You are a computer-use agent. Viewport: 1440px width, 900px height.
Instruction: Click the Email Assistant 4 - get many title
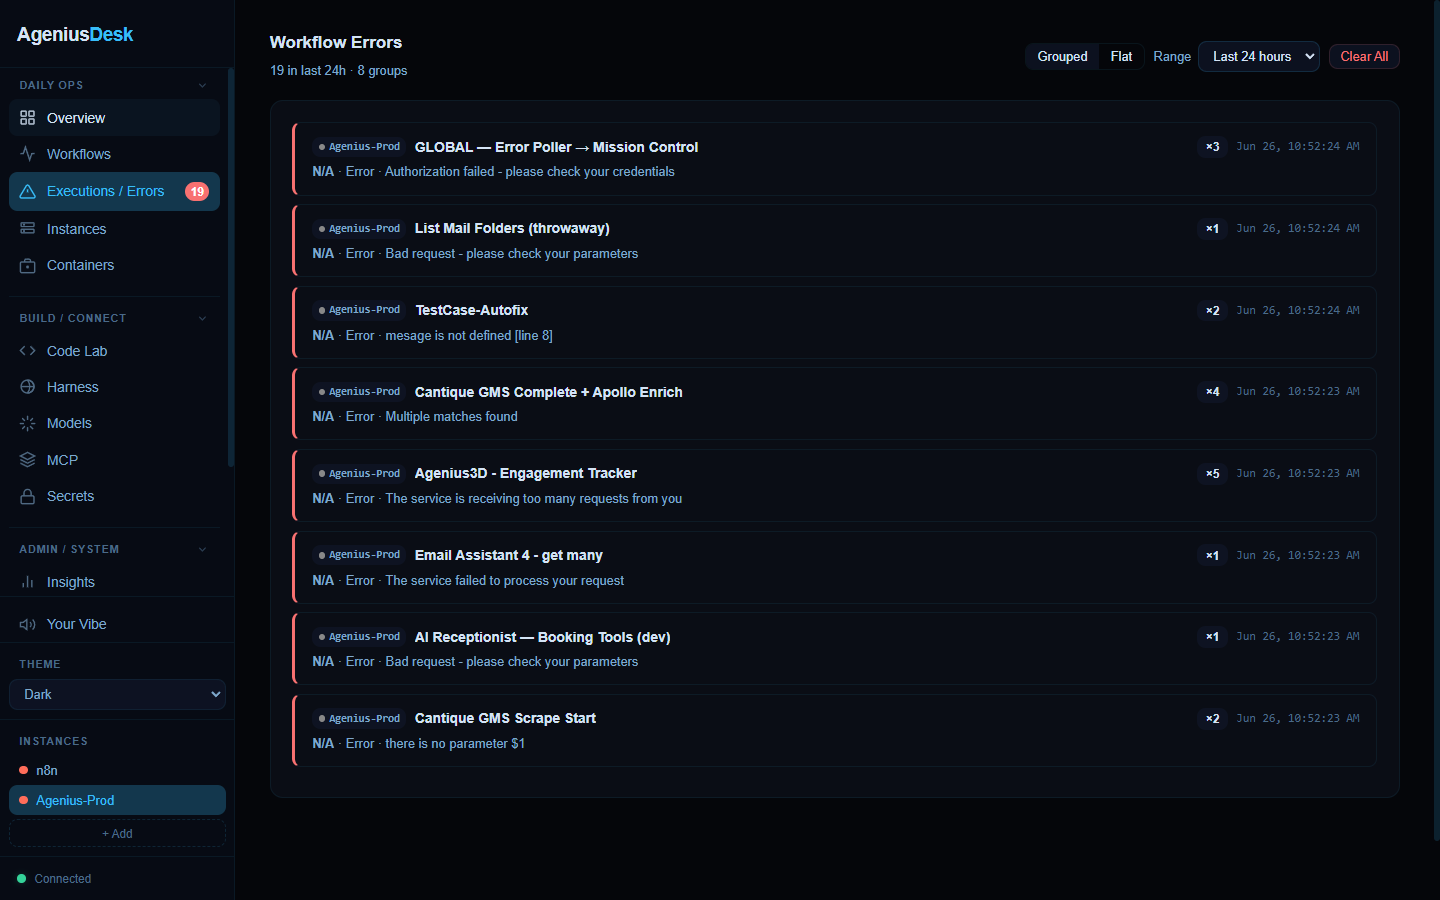click(508, 555)
